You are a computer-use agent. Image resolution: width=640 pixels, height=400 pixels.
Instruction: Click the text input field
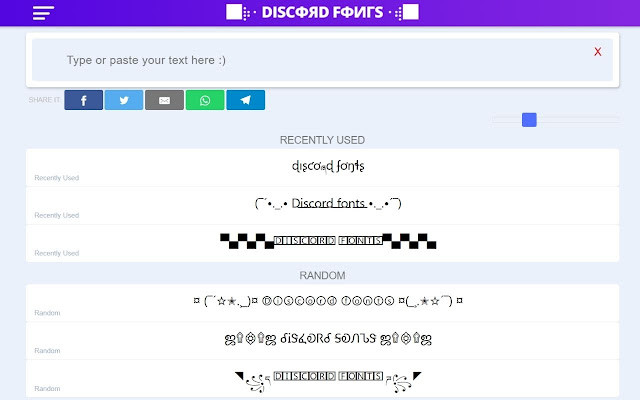coord(322,60)
